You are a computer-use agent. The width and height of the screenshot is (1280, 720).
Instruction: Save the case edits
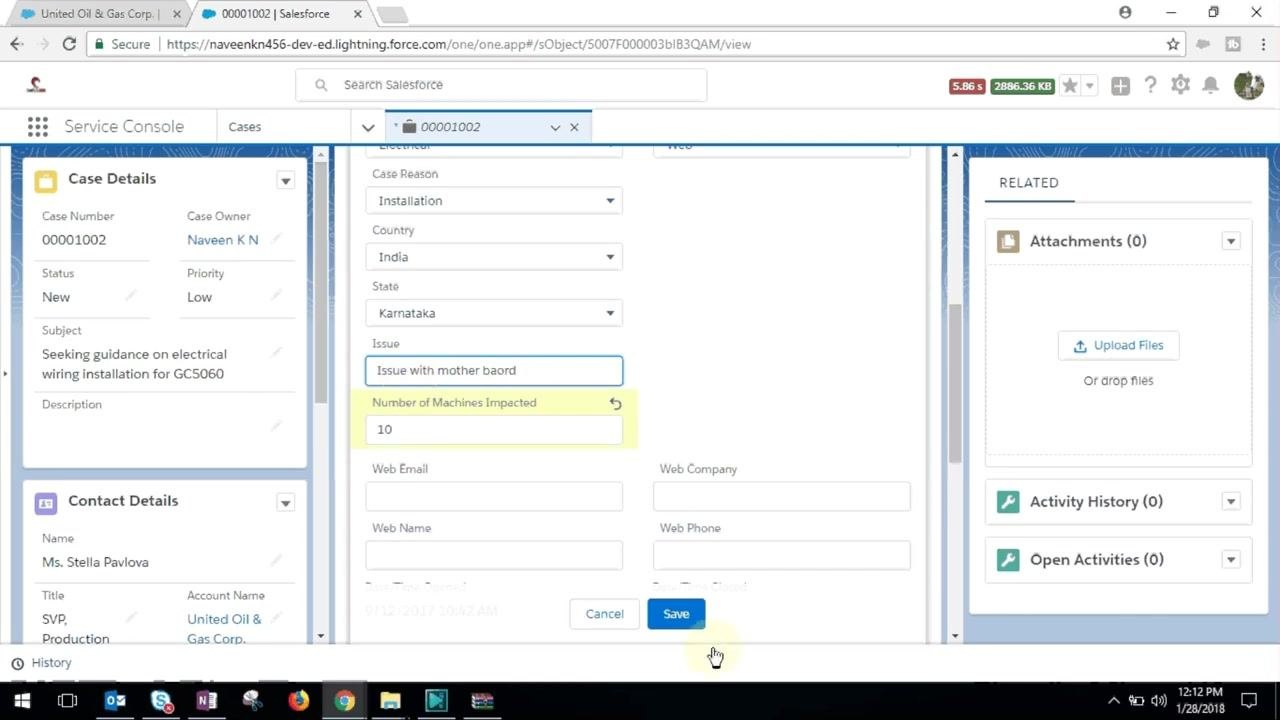point(676,614)
